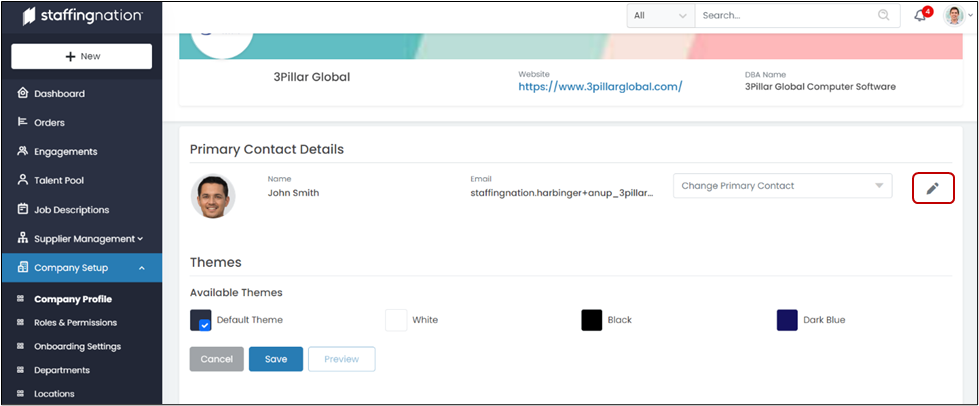
Task: Click John Smith's profile photo
Action: [213, 196]
